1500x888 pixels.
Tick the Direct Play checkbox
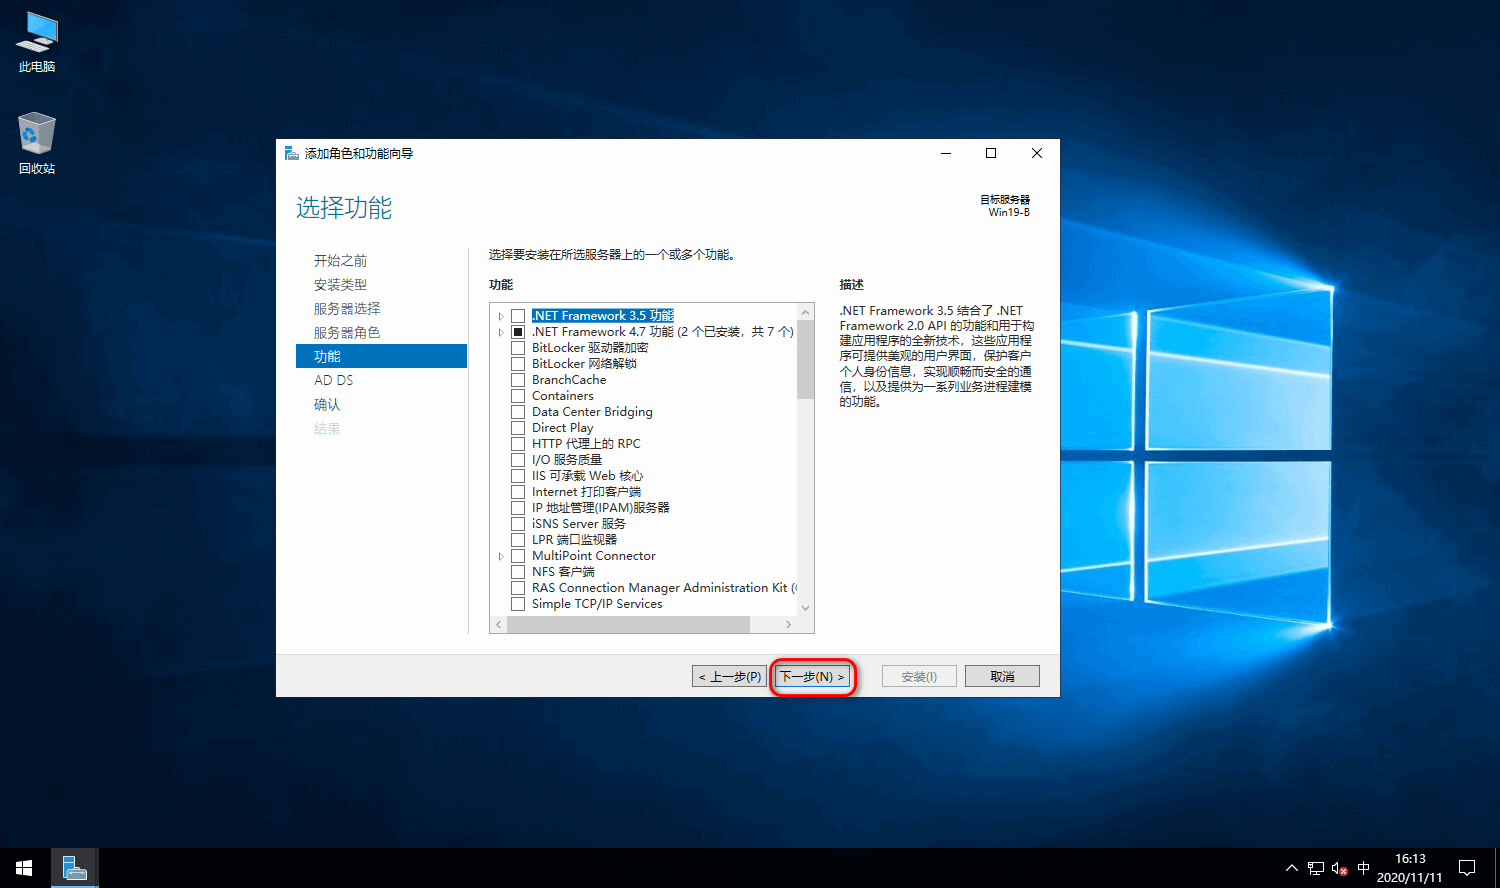pos(518,428)
